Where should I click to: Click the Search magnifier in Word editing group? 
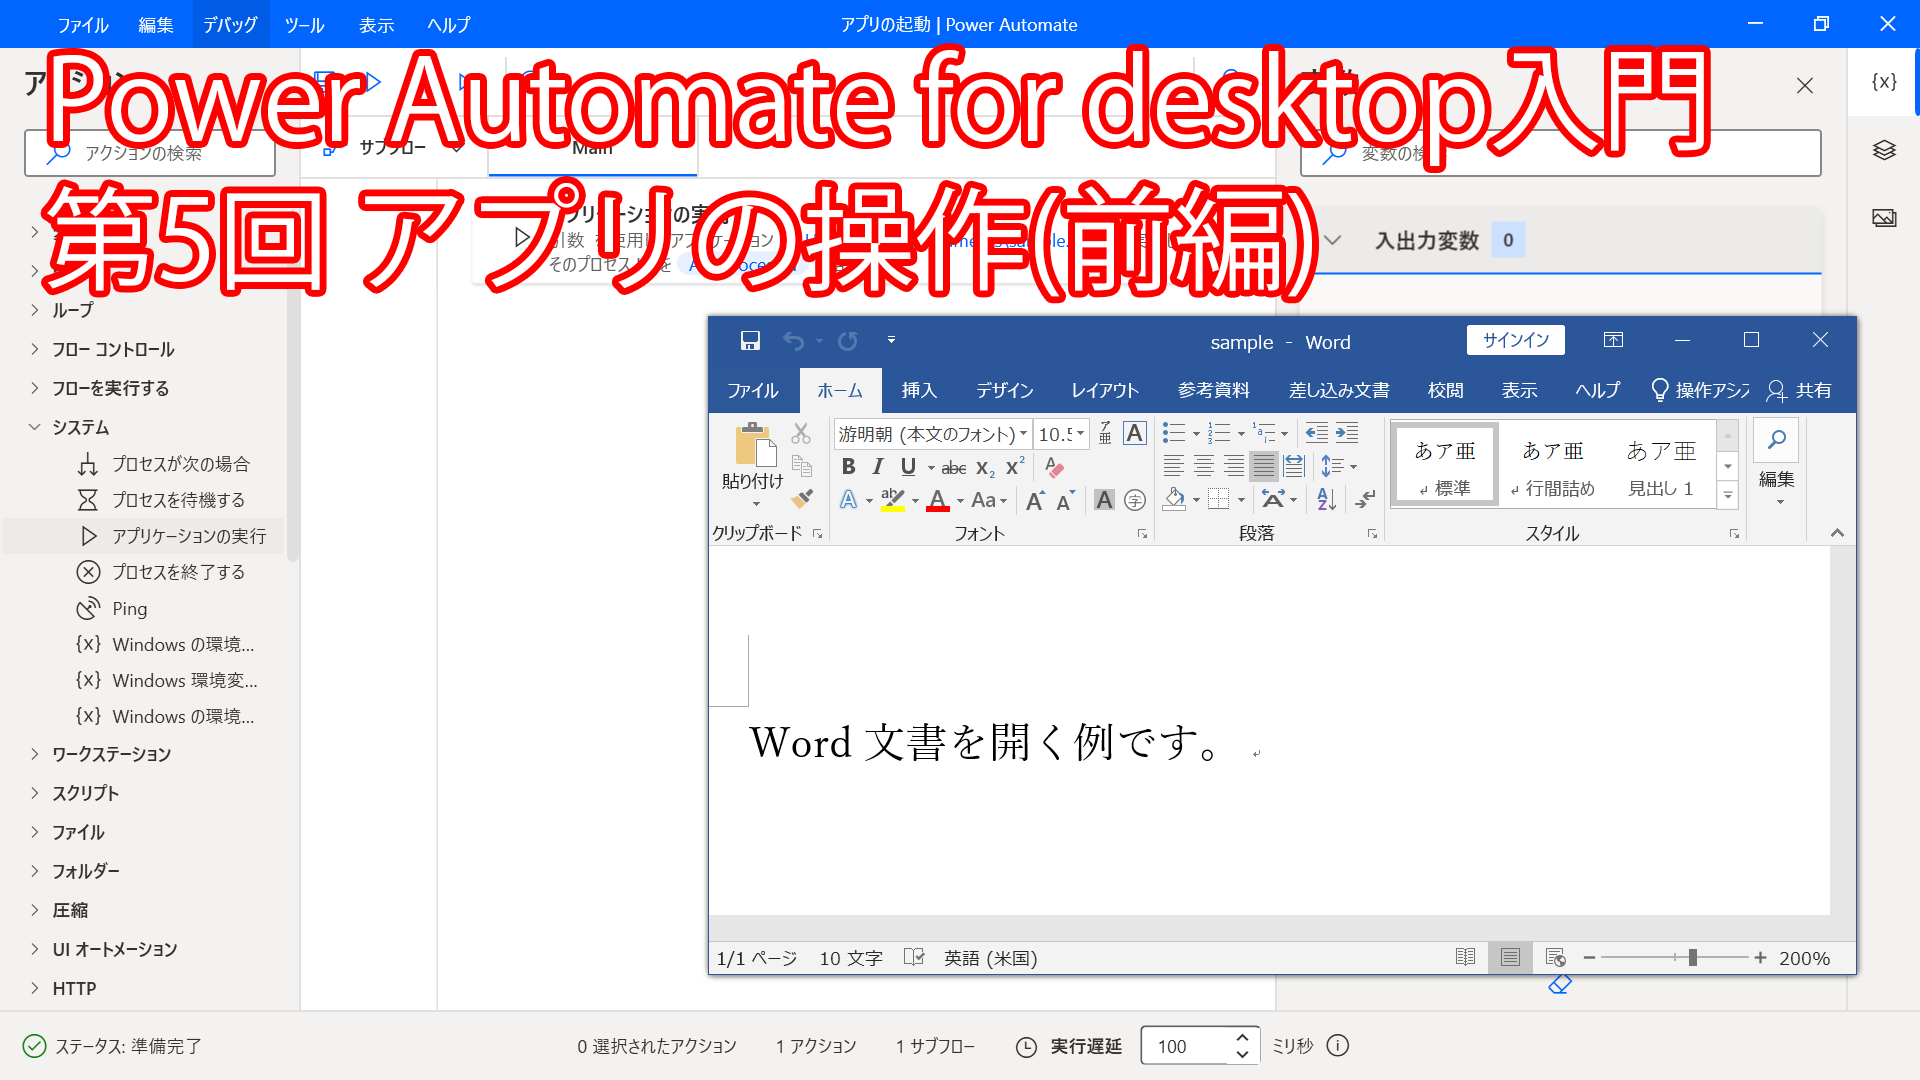tap(1777, 439)
